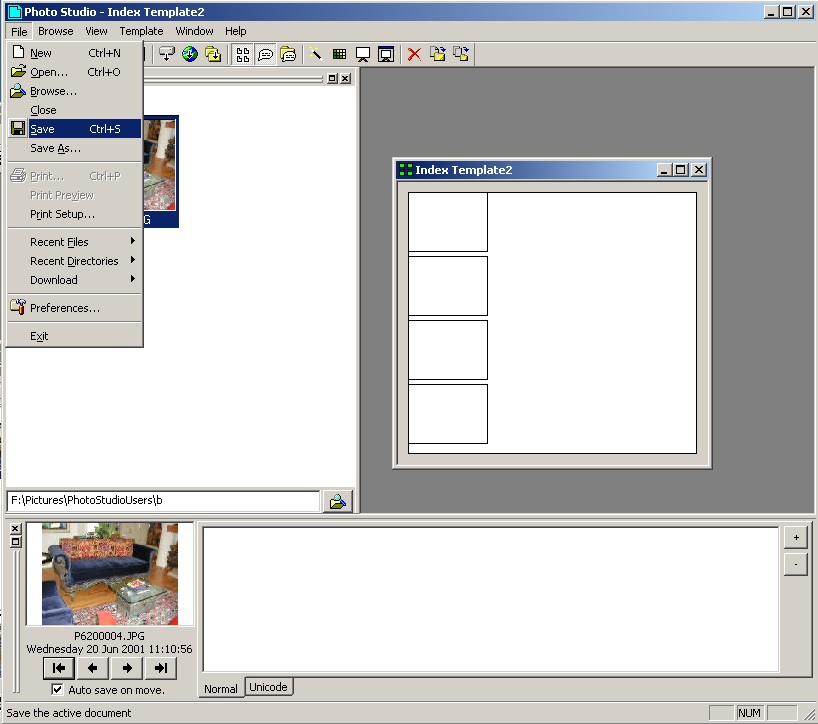
Task: Select Close in the File menu
Action: (75, 110)
